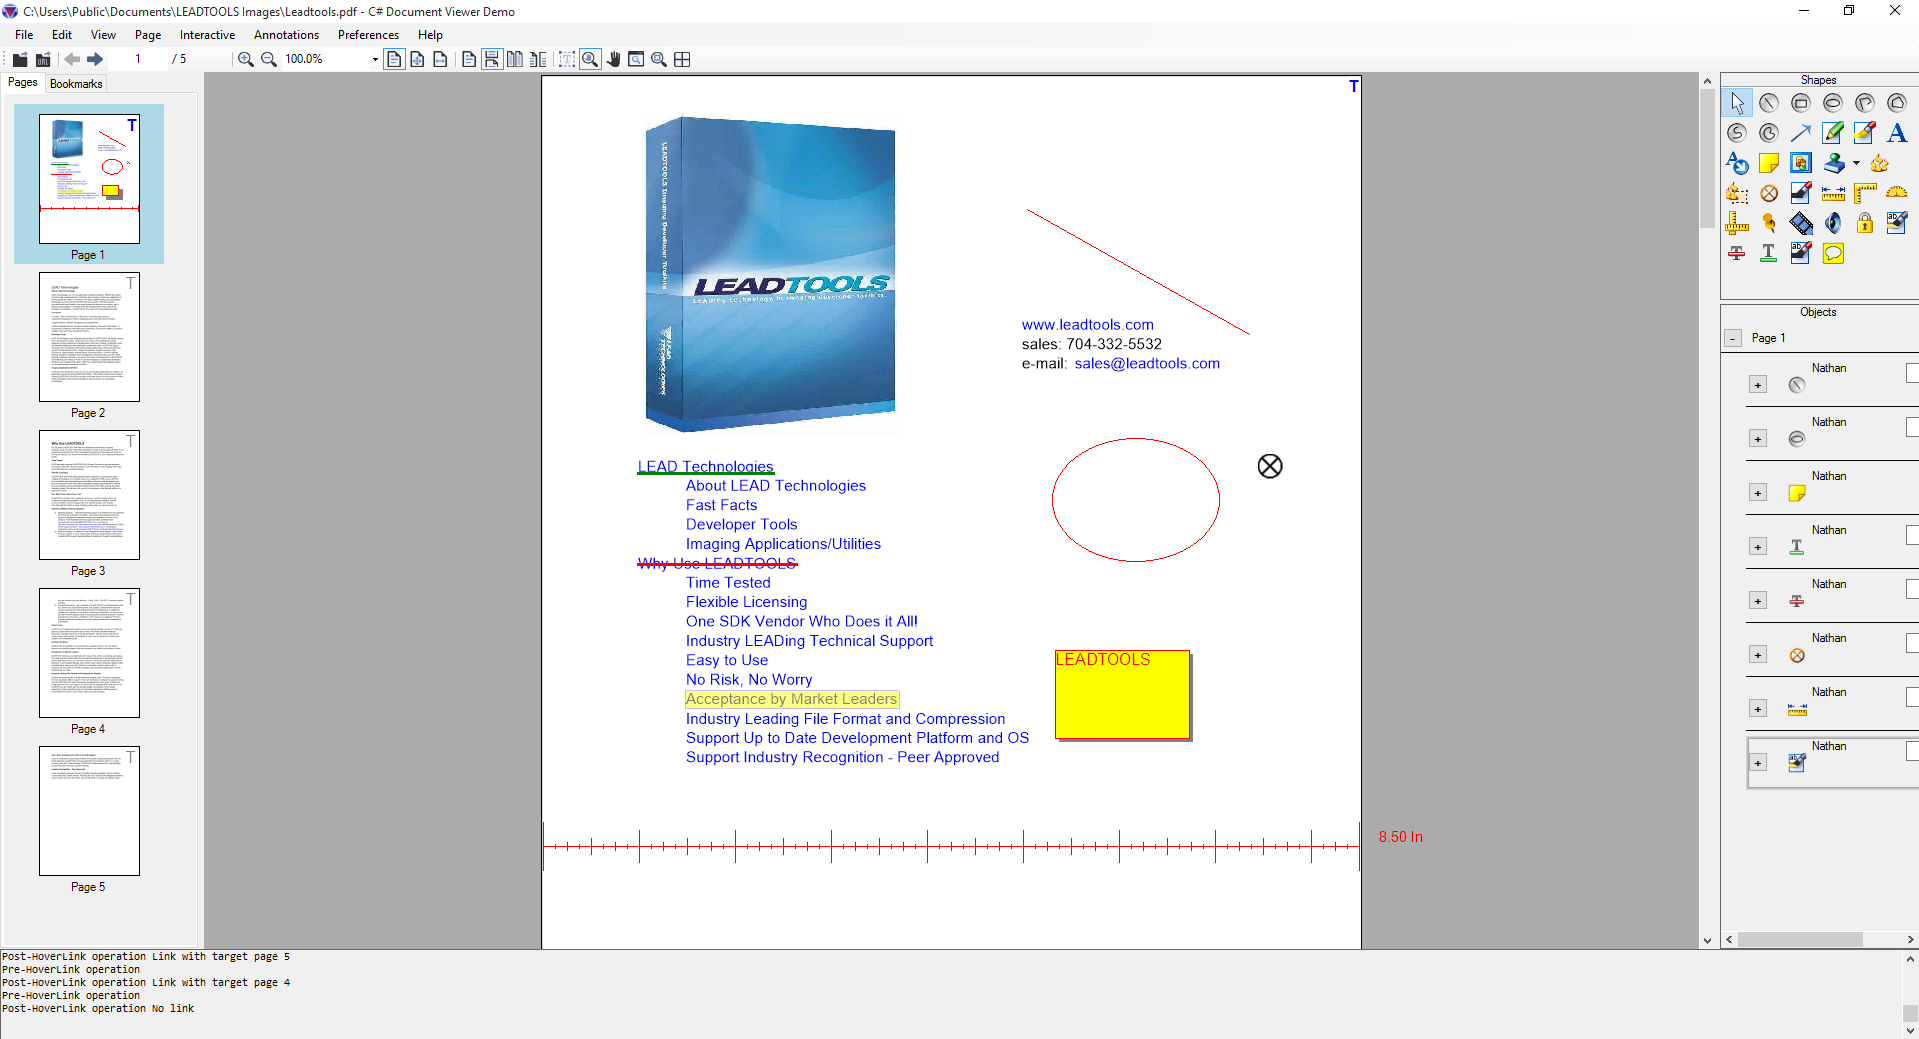
Task: Expand the text underline object row
Action: point(1758,547)
